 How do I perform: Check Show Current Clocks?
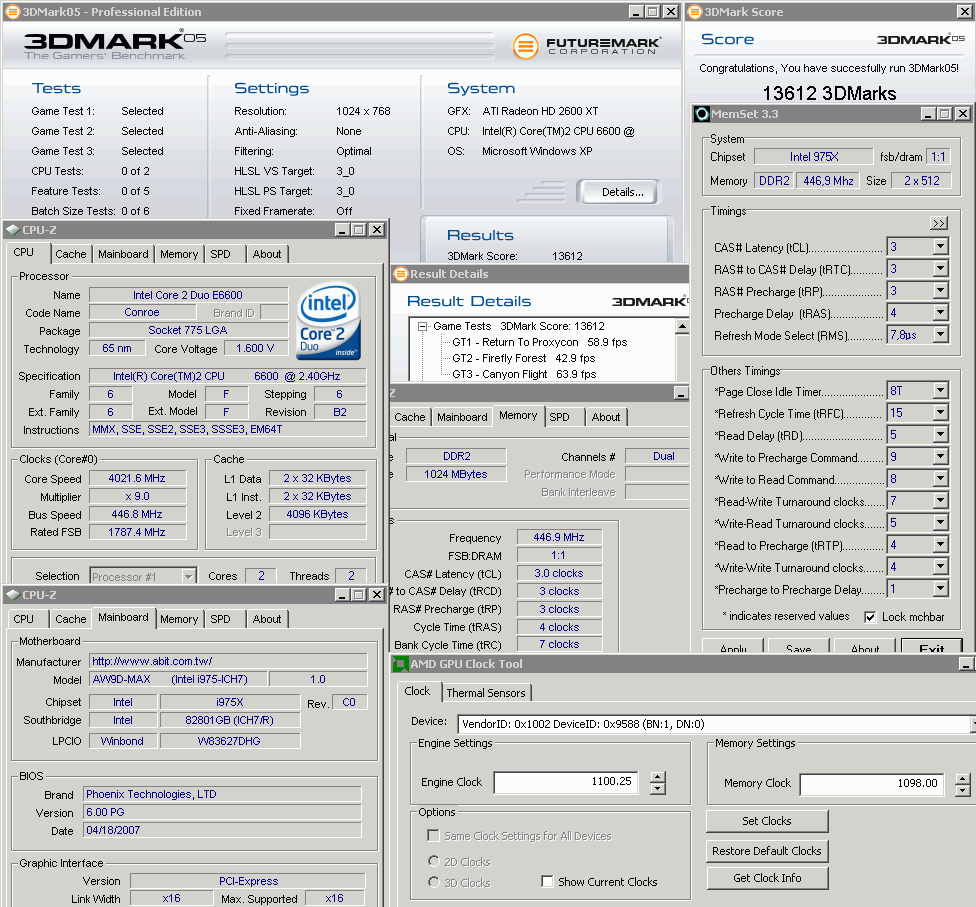[x=547, y=881]
